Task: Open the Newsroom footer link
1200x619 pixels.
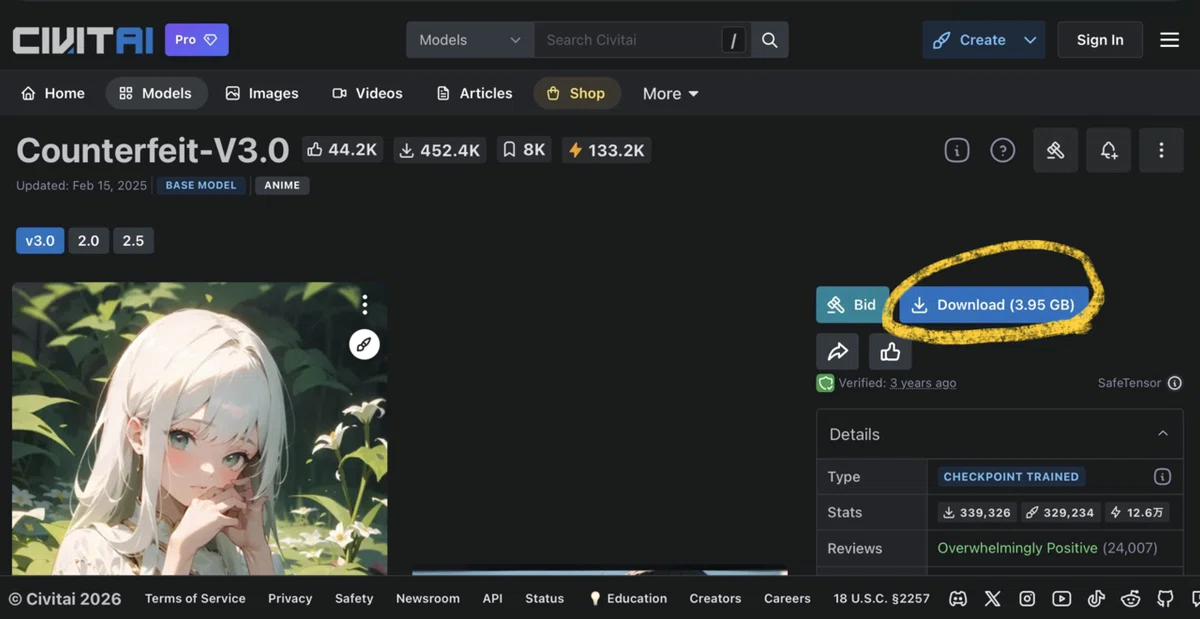Action: (x=428, y=598)
